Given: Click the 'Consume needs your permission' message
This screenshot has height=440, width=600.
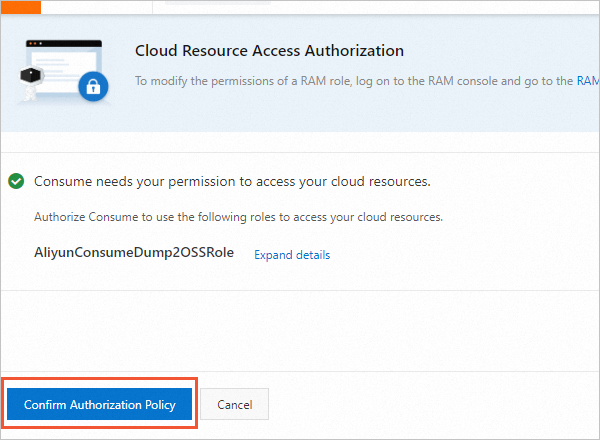Looking at the screenshot, I should pyautogui.click(x=232, y=182).
